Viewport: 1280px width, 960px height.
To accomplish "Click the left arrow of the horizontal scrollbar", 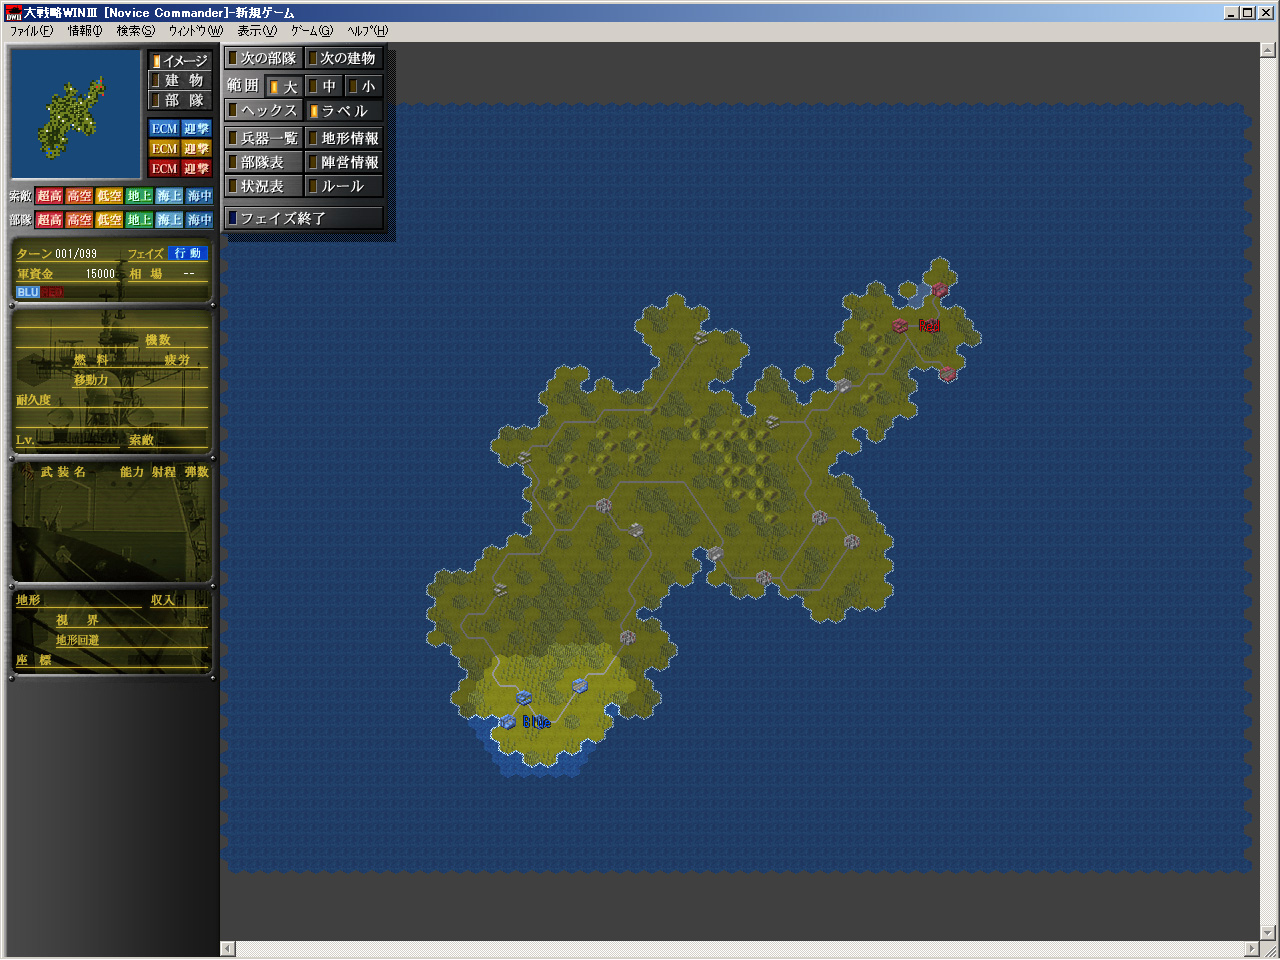I will tap(228, 949).
